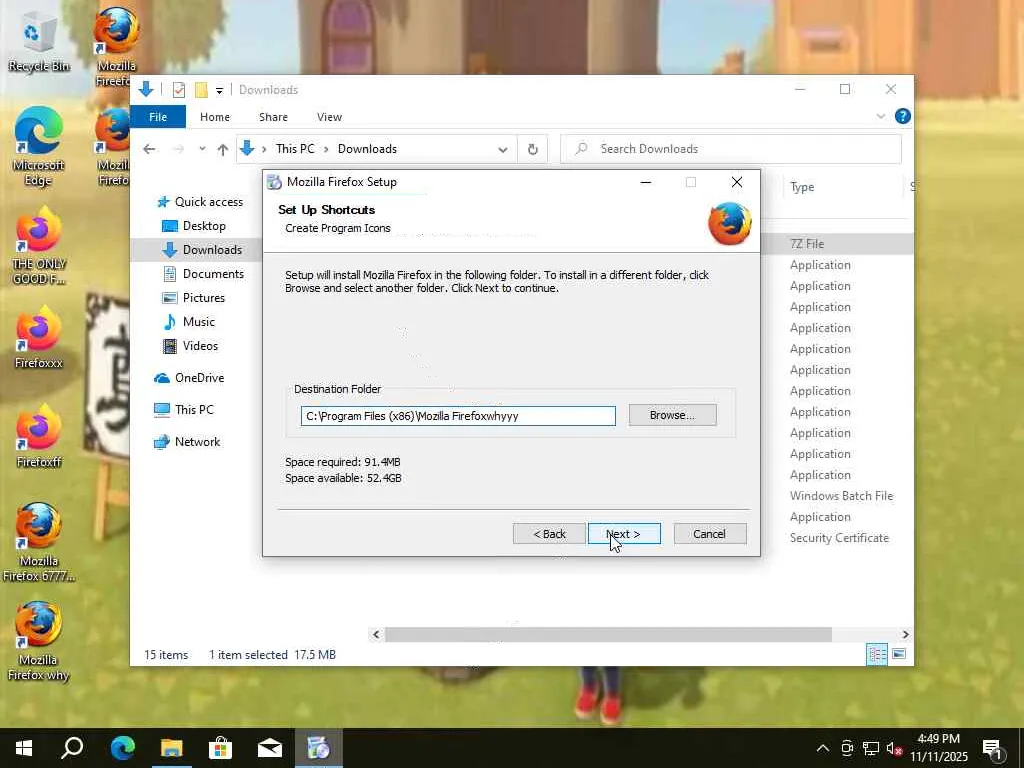1024x768 pixels.
Task: Open Mail app in taskbar
Action: [269, 748]
